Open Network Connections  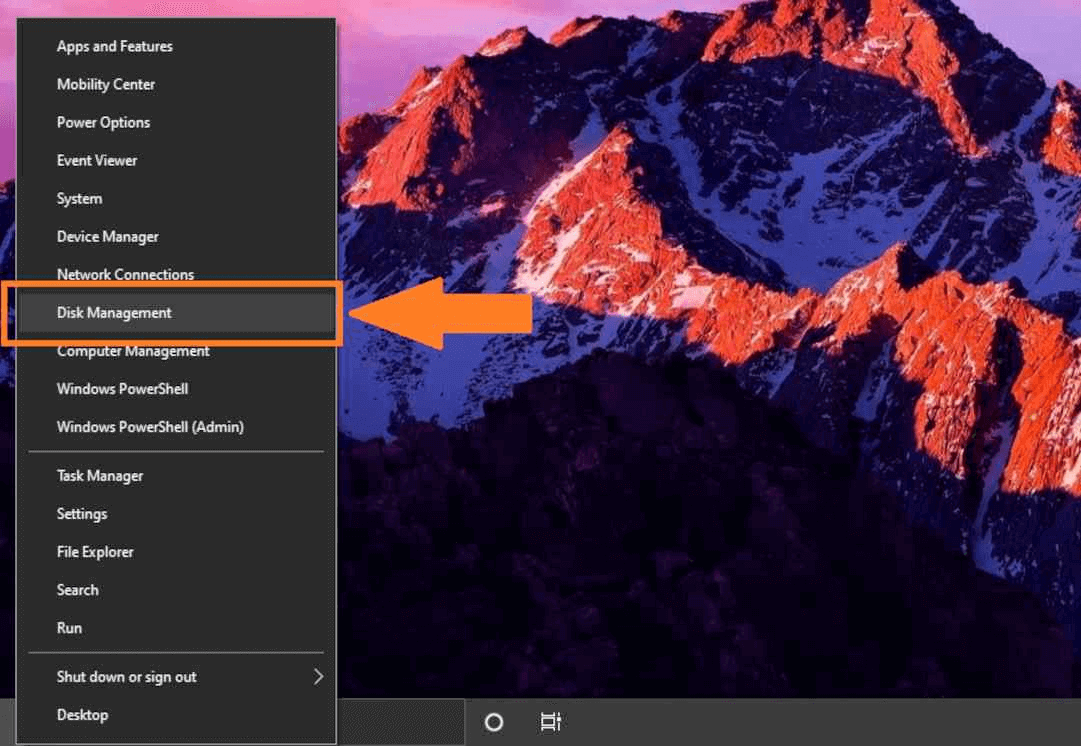[x=125, y=274]
